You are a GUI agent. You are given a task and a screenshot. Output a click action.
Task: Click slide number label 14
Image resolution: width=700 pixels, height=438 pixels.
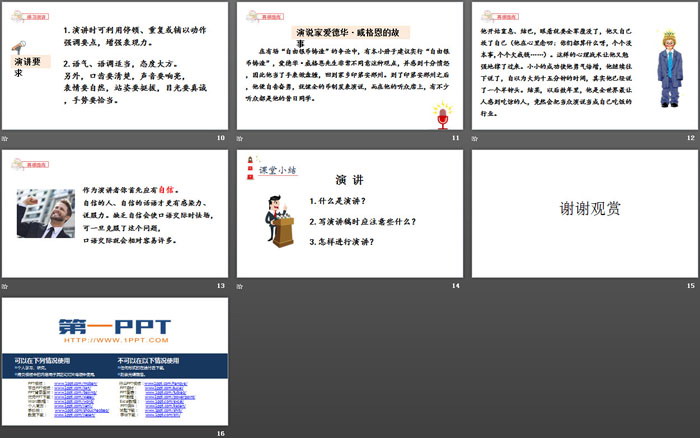click(456, 286)
